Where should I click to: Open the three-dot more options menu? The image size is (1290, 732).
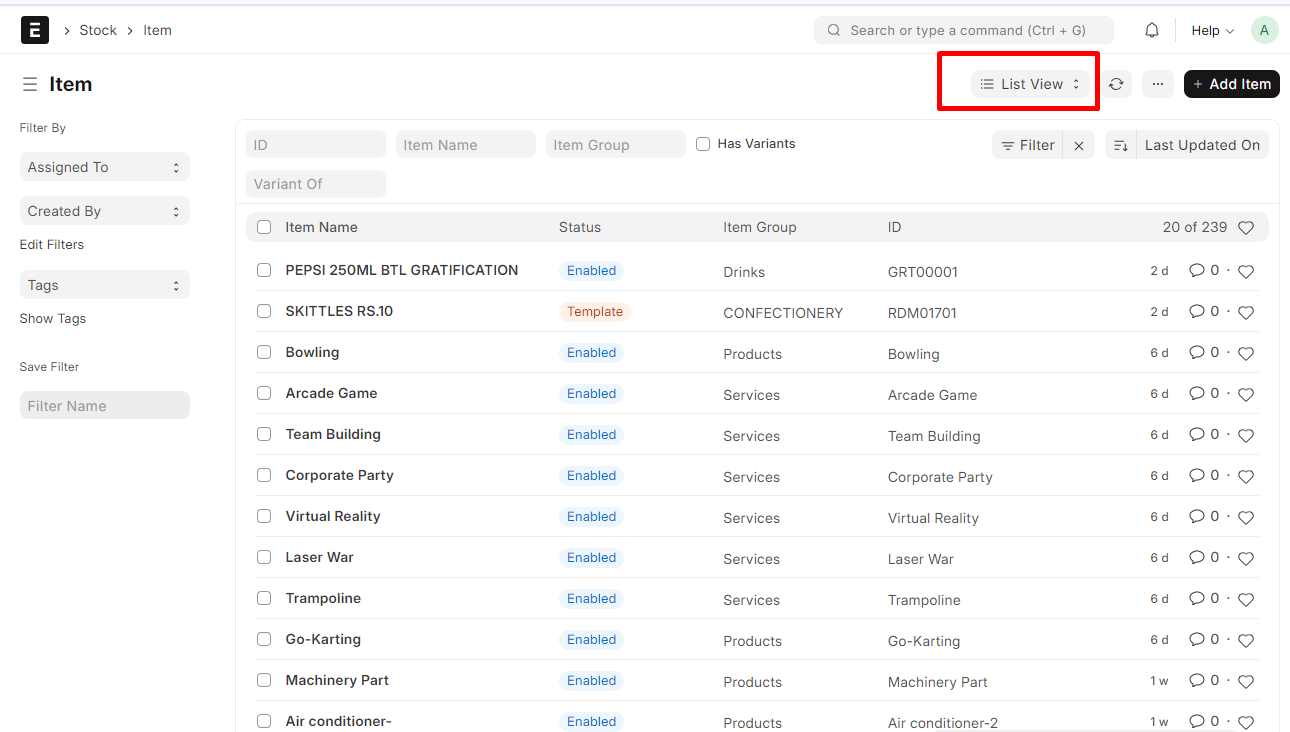coord(1157,85)
